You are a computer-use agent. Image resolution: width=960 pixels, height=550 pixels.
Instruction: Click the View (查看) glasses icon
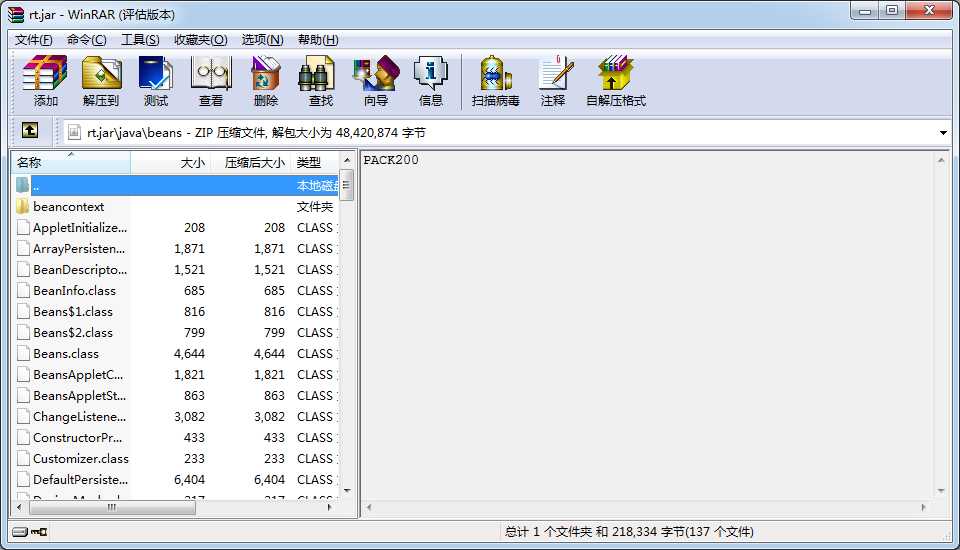211,81
